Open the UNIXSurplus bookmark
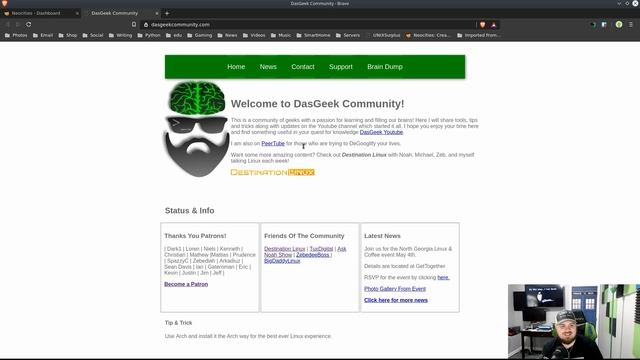Screen dimensions: 640x360 (x=383, y=36)
